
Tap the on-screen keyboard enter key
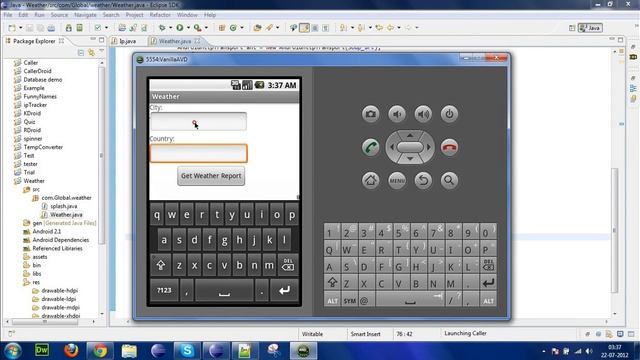click(284, 290)
